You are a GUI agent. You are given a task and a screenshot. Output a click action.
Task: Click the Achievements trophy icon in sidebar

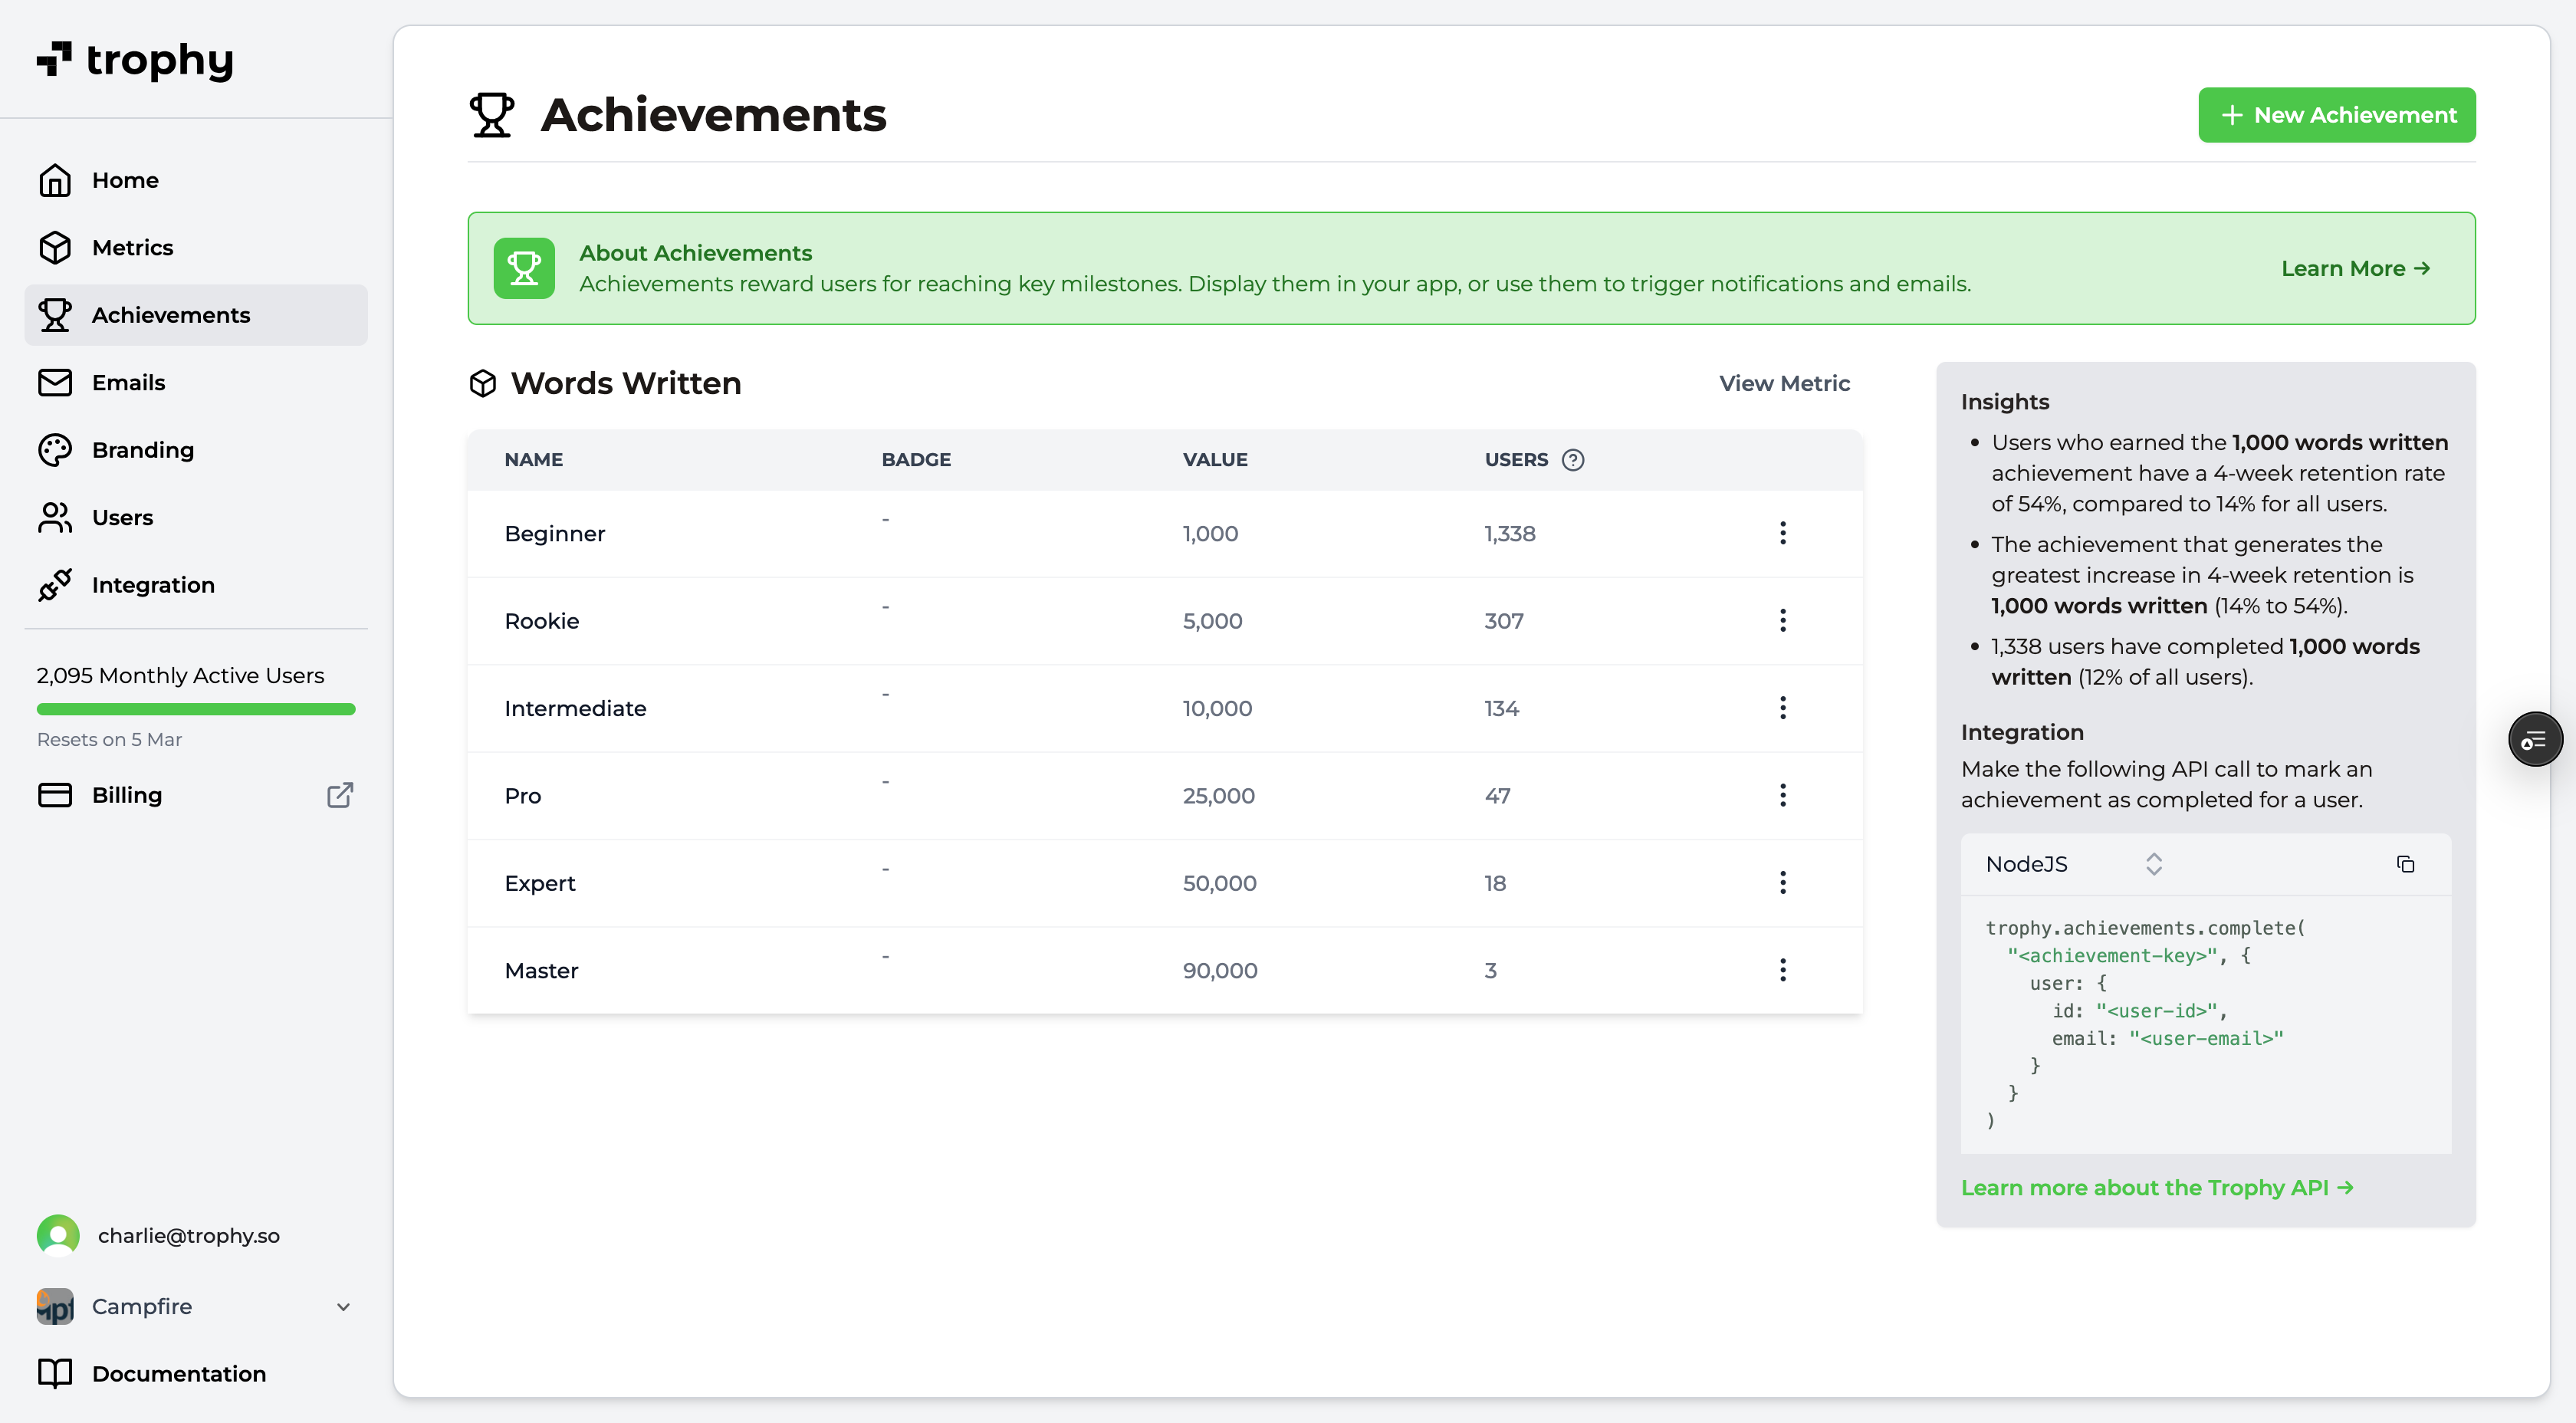[55, 315]
